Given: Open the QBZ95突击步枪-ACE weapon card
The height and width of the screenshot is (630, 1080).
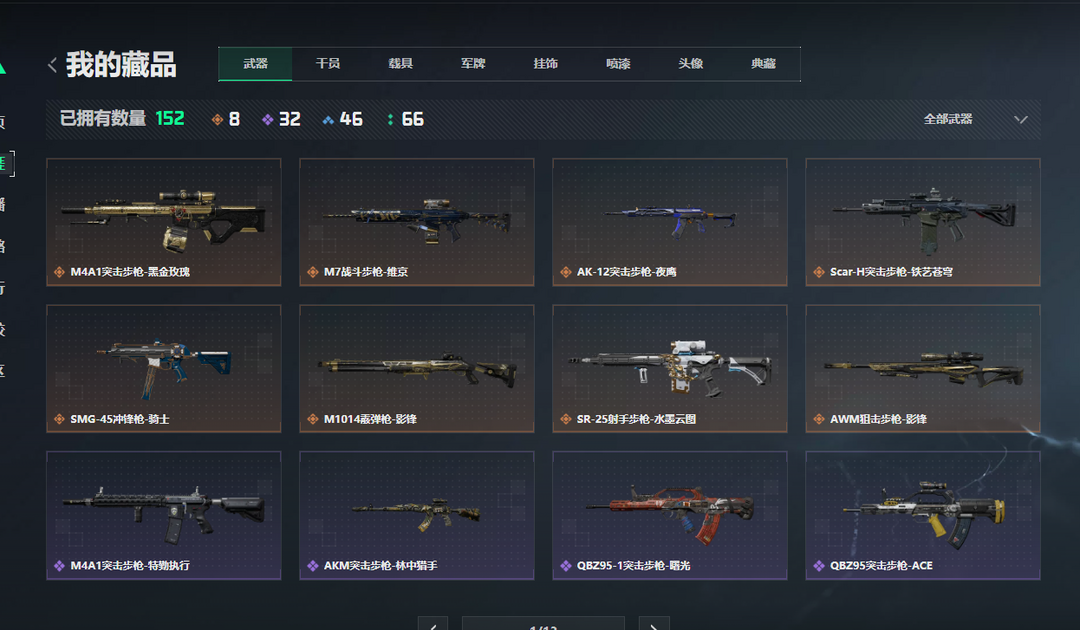Looking at the screenshot, I should (923, 515).
